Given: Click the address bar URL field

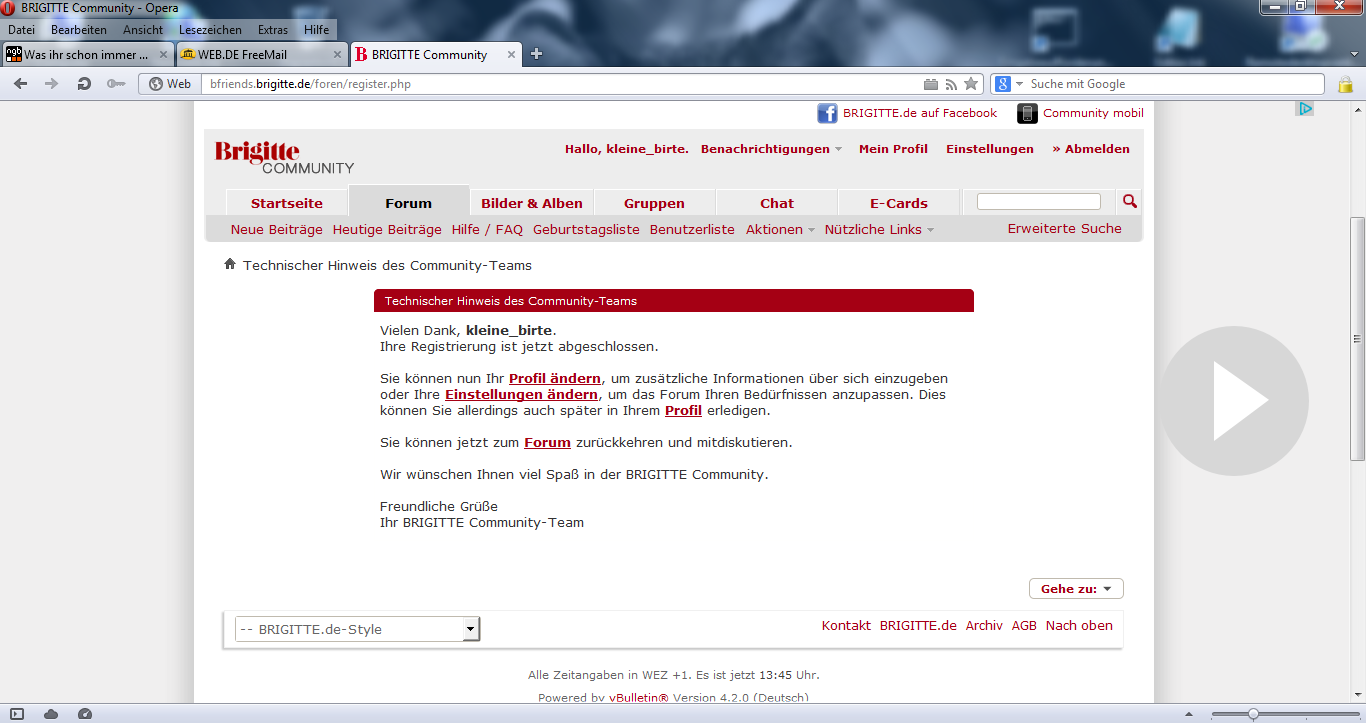Looking at the screenshot, I should [560, 84].
